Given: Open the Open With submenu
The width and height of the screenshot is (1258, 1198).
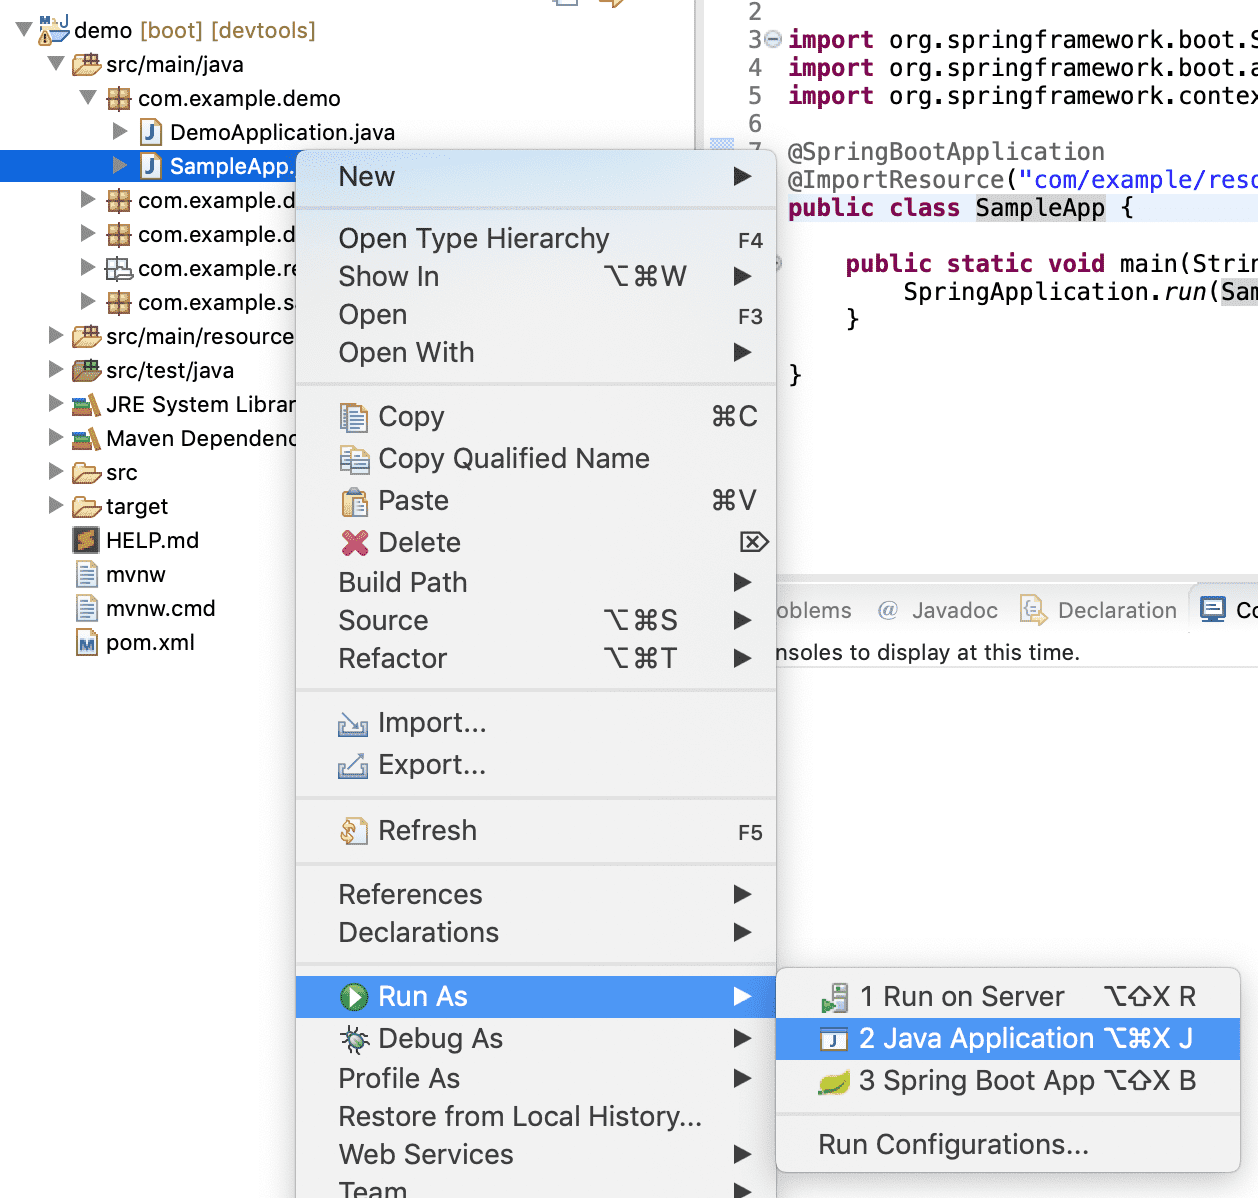Looking at the screenshot, I should click(405, 352).
